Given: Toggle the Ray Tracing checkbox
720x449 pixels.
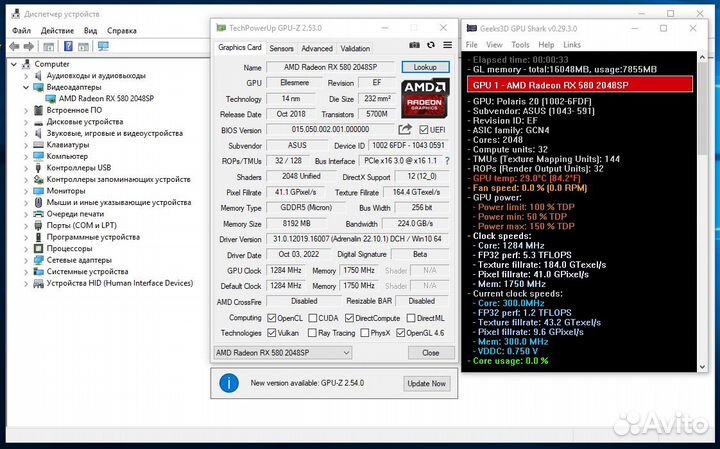Looking at the screenshot, I should (x=312, y=333).
